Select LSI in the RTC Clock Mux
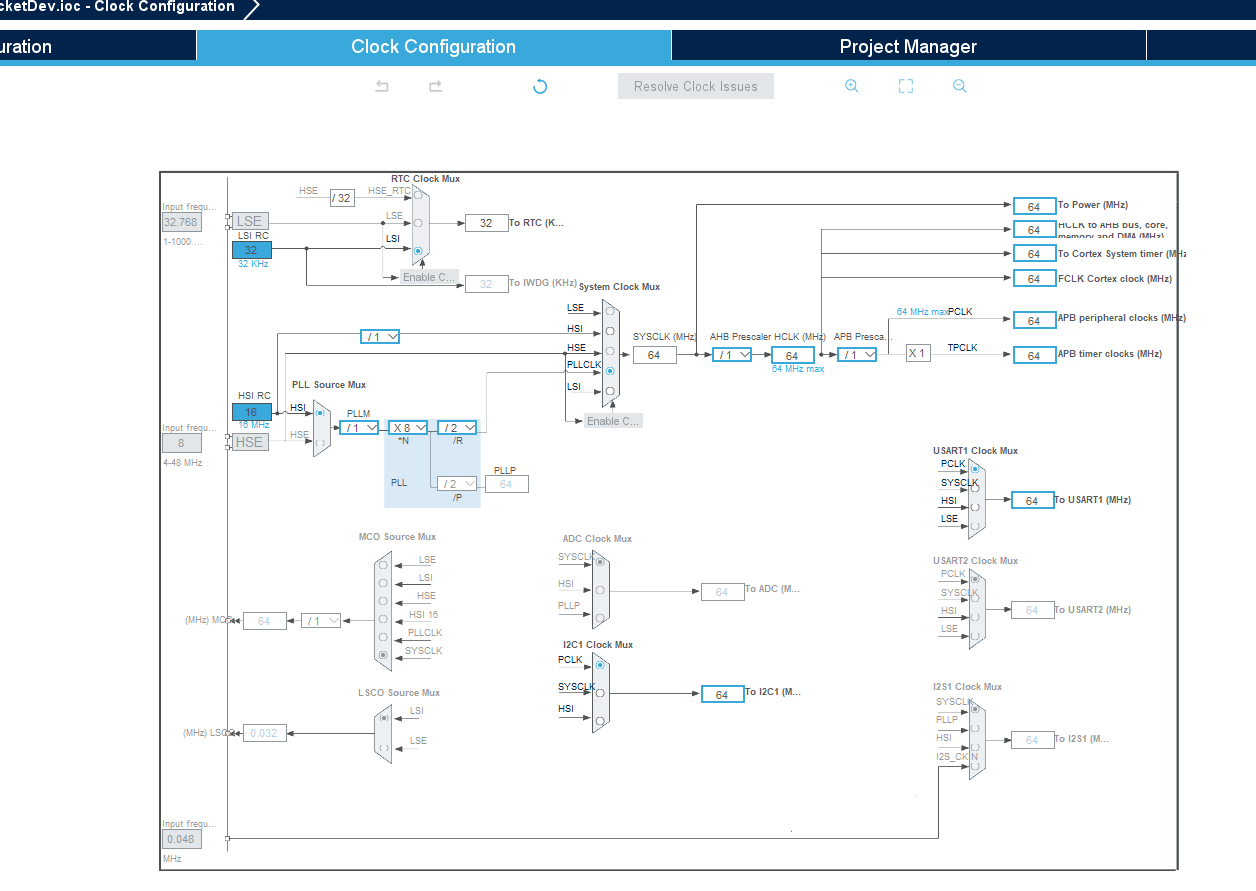This screenshot has height=891, width=1256. pyautogui.click(x=418, y=251)
